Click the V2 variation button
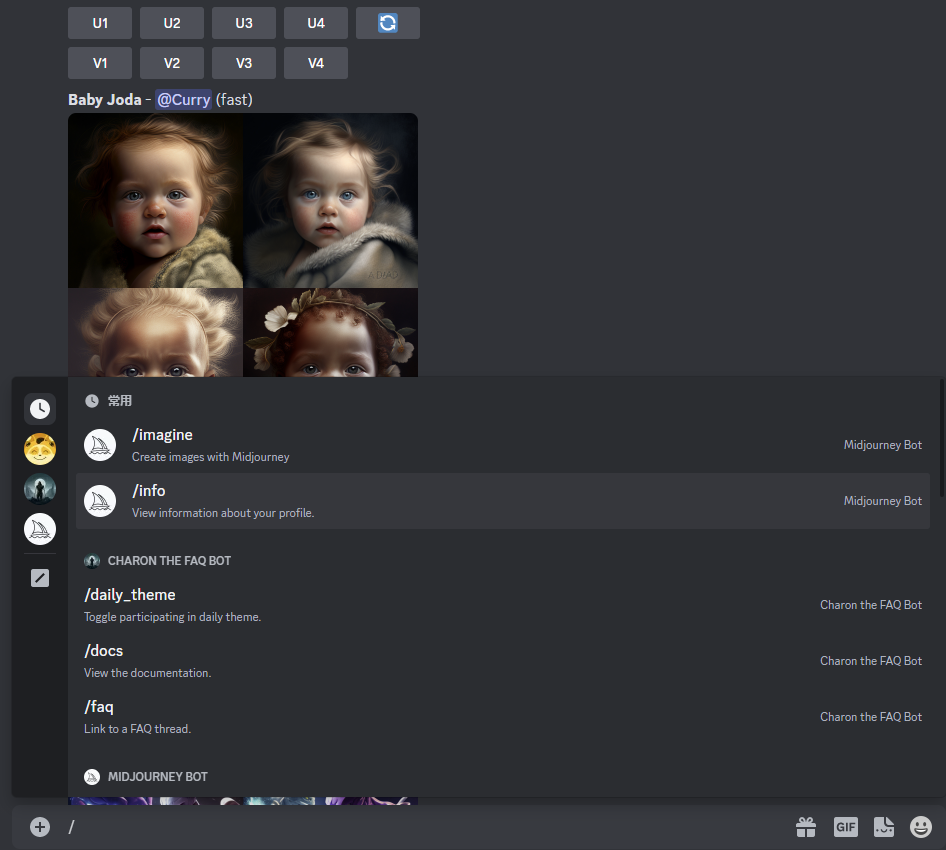Viewport: 946px width, 850px height. tap(171, 63)
